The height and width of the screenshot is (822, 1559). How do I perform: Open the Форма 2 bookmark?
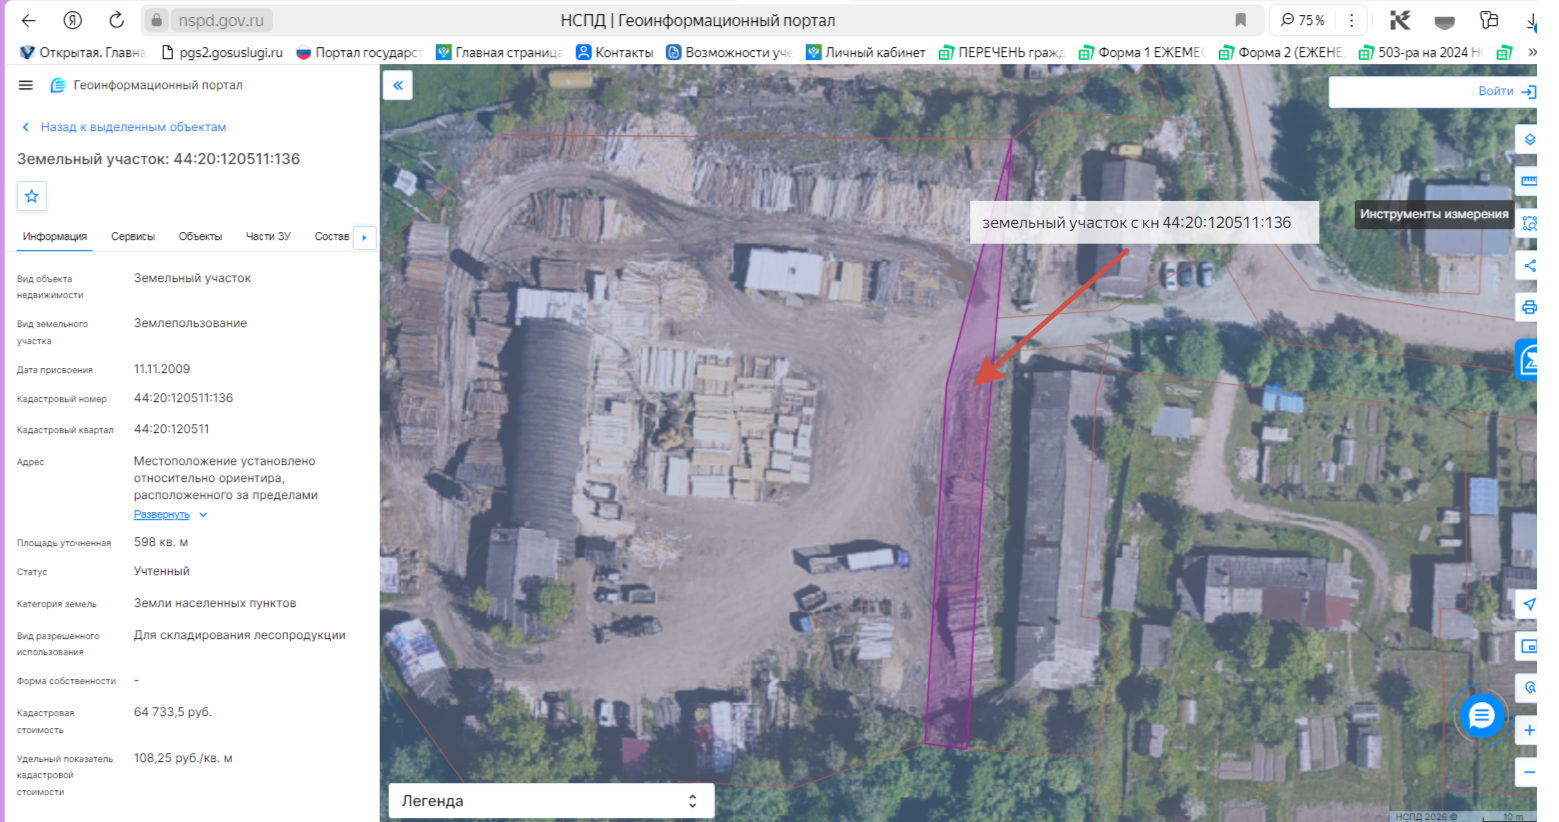pyautogui.click(x=1281, y=52)
